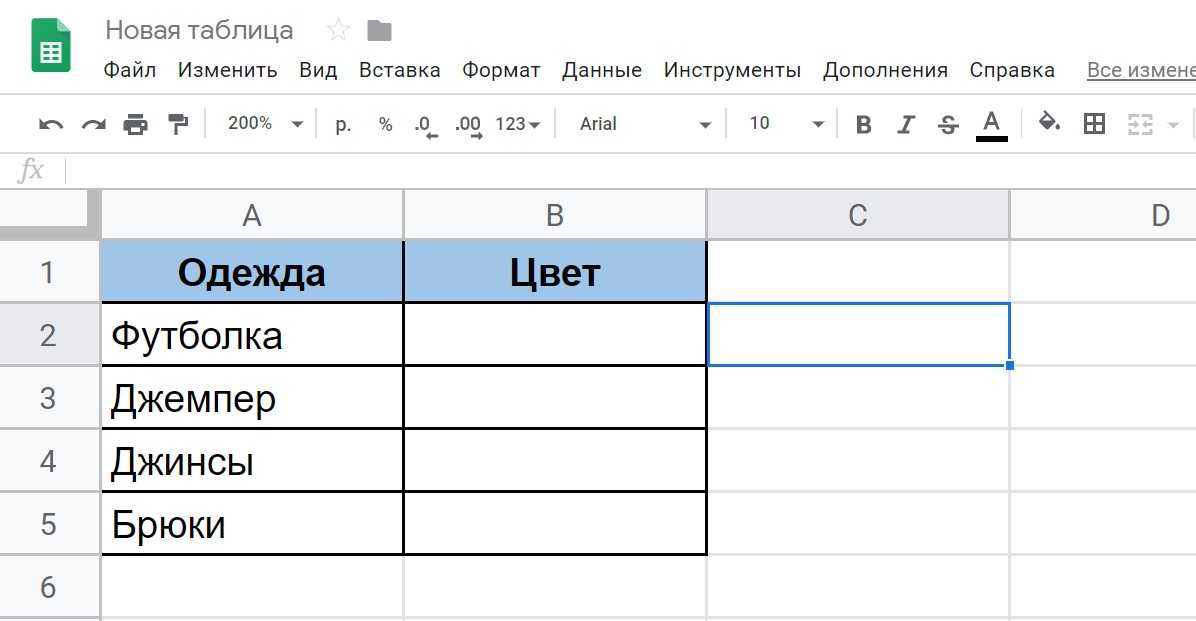Open the font size 10 dropdown
This screenshot has width=1196, height=621.
click(786, 124)
